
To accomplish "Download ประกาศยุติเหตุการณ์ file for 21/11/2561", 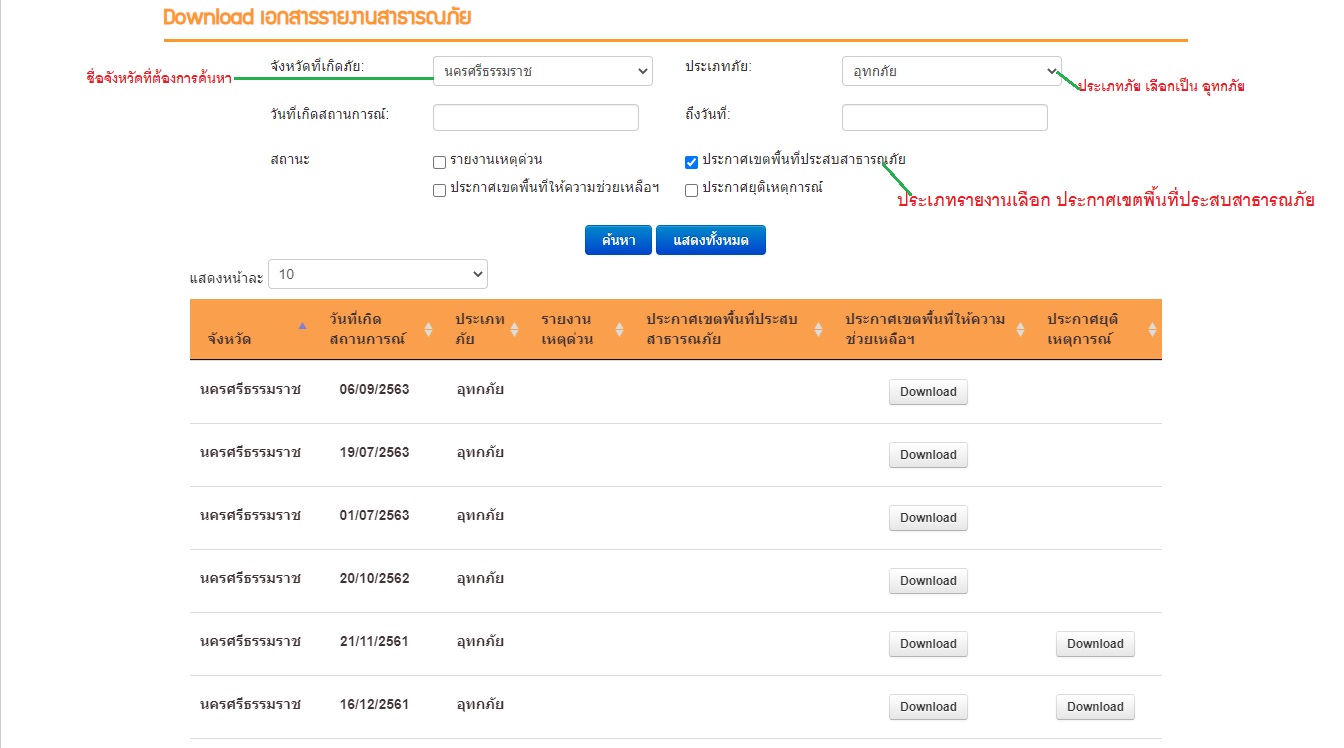I will pos(1095,644).
